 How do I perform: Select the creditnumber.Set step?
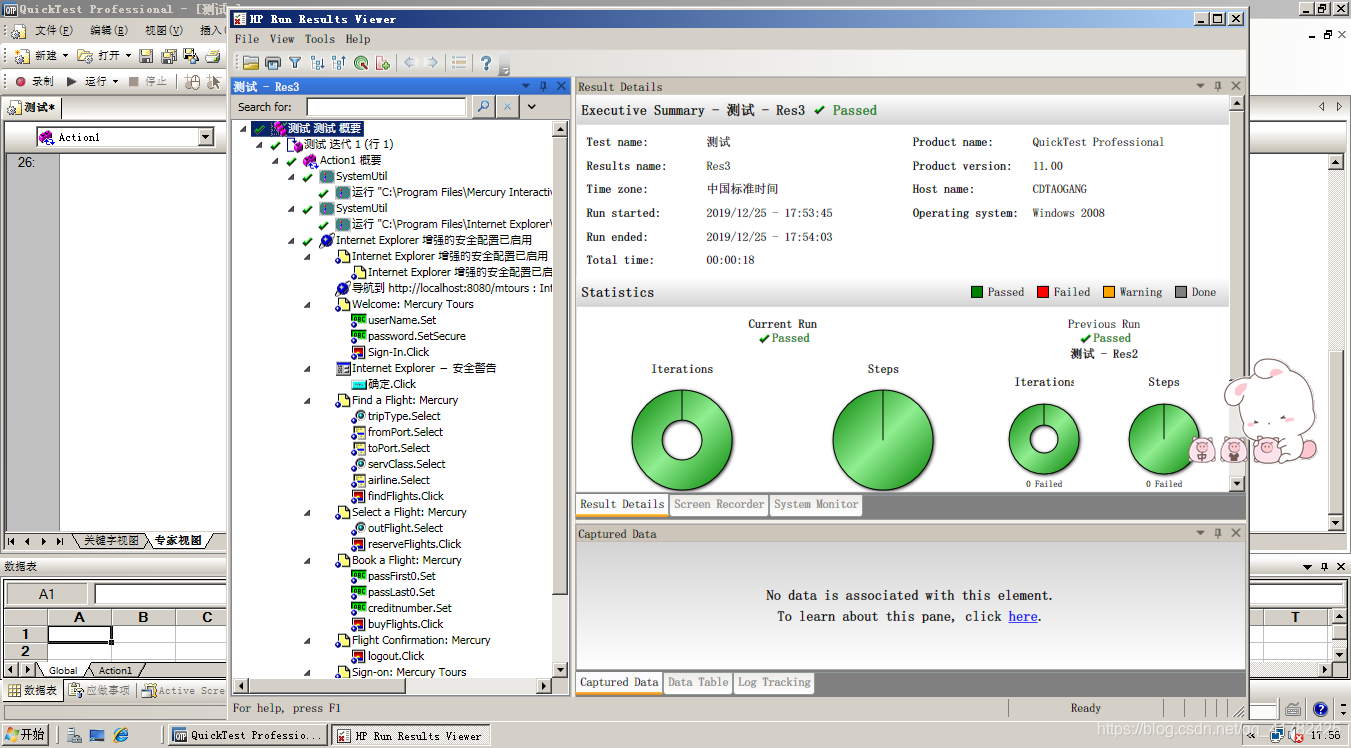(409, 608)
